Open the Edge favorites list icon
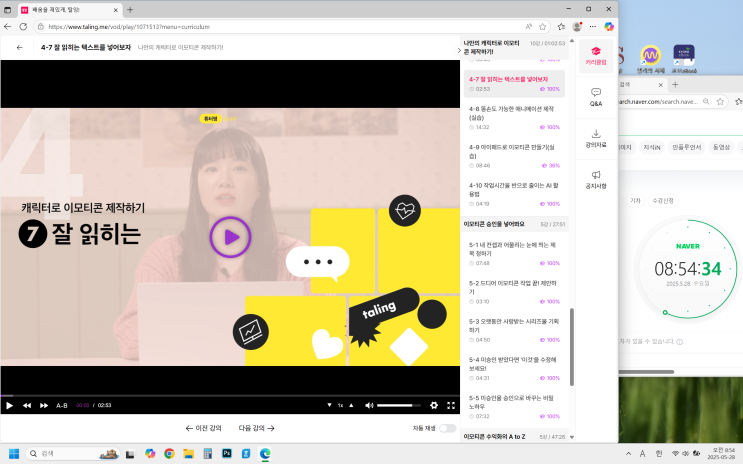This screenshot has width=743, height=464. tap(562, 27)
